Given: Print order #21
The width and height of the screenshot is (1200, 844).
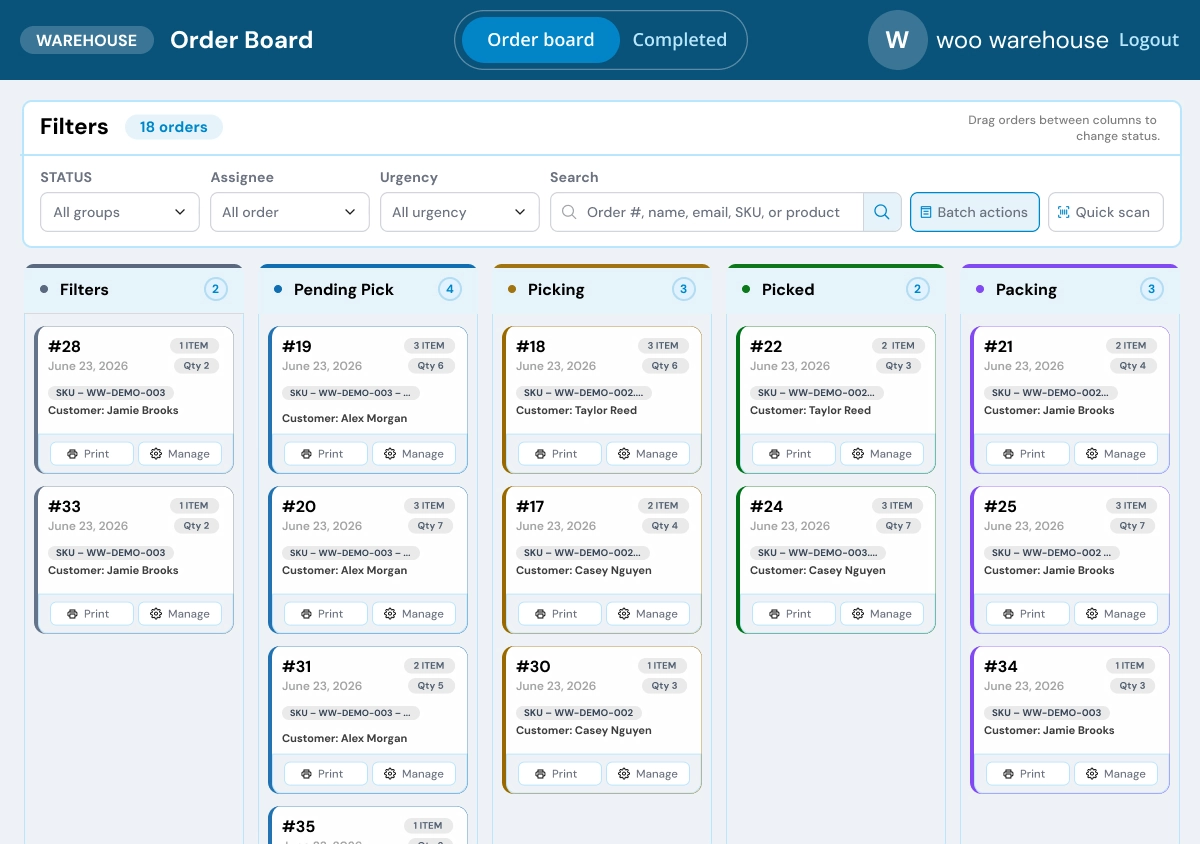Looking at the screenshot, I should click(x=1028, y=454).
